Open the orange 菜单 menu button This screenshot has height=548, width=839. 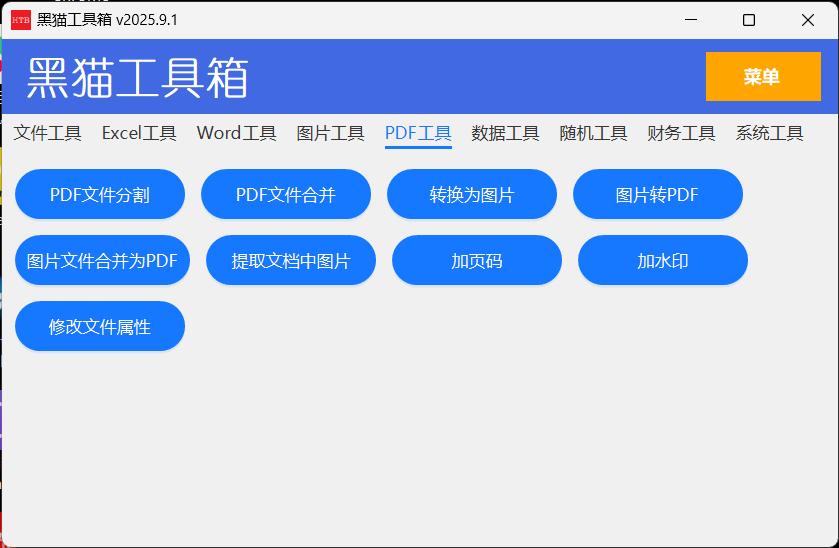click(762, 77)
